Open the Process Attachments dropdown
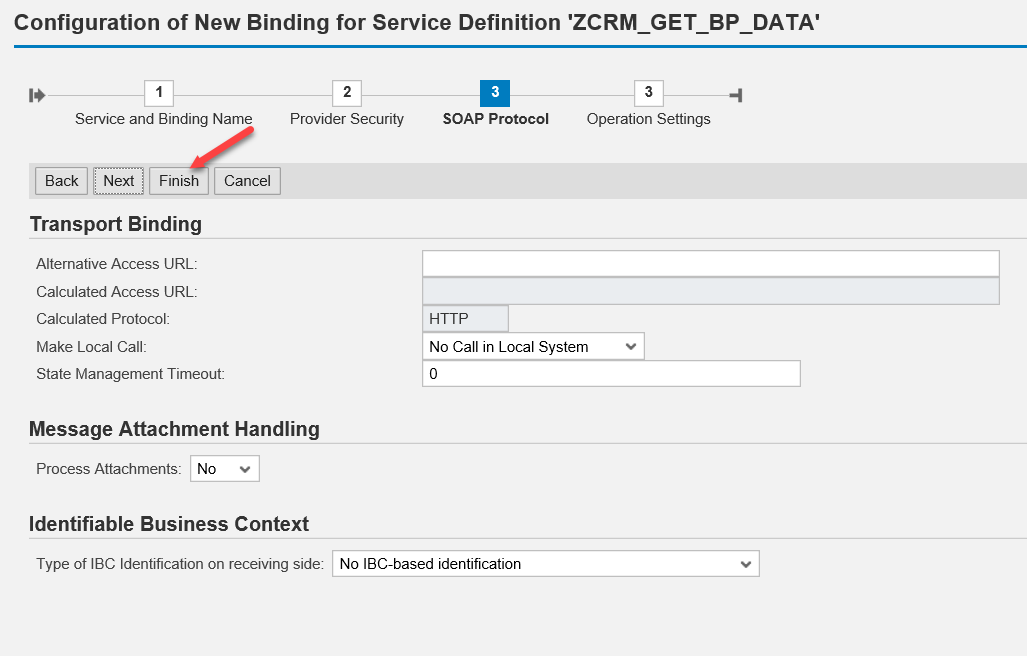 tap(225, 468)
